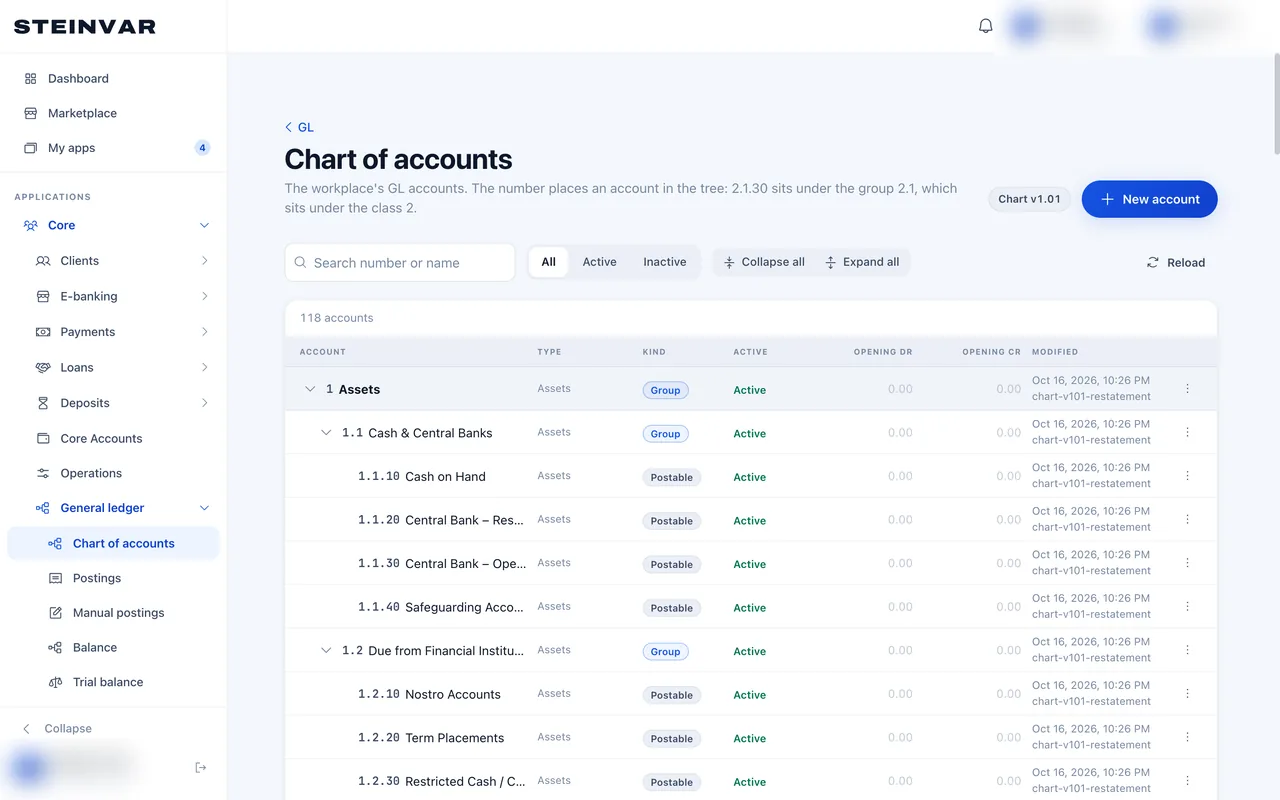This screenshot has width=1280, height=800.
Task: Open row menu for Cash & Central Banks
Action: pyautogui.click(x=1187, y=432)
